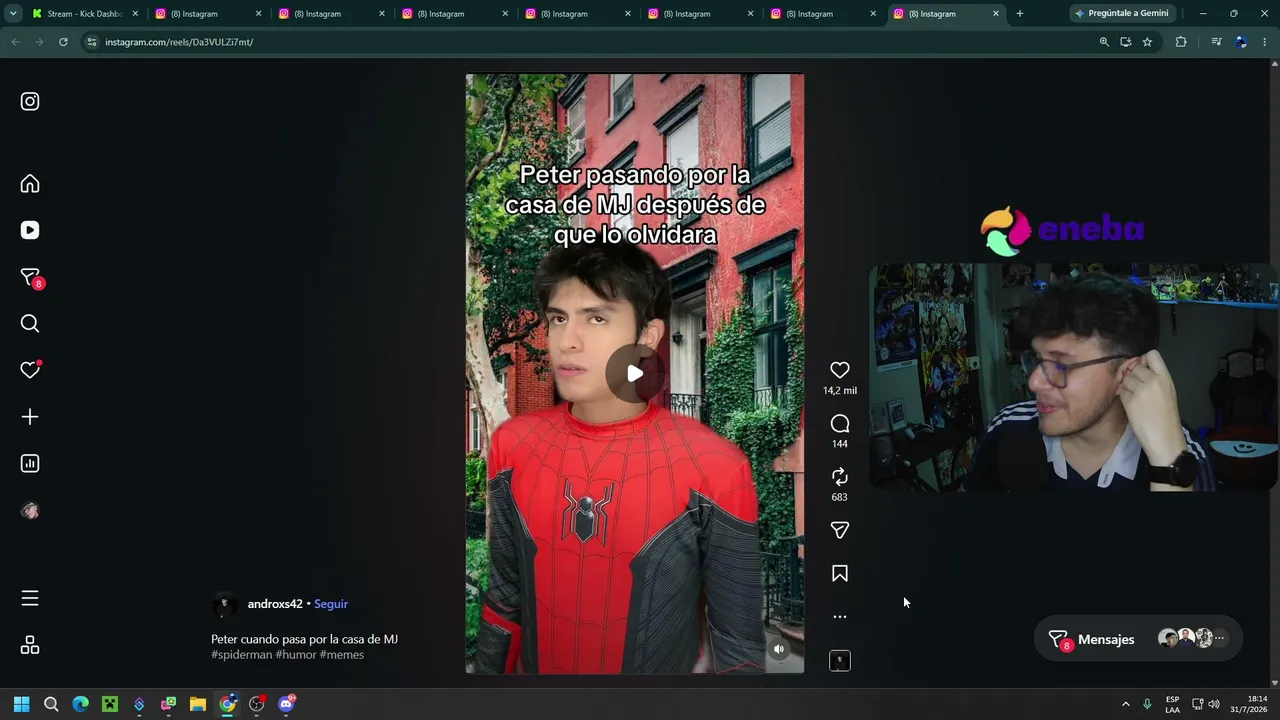Open the page zoom magnifier in the address bar
Viewport: 1280px width, 720px height.
pos(1104,42)
